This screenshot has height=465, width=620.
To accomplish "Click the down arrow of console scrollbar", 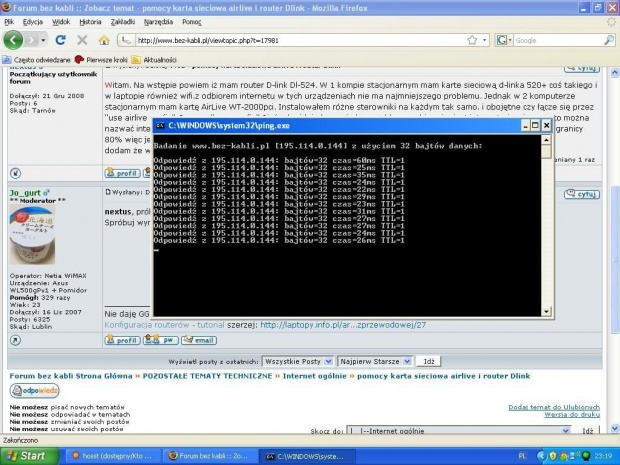I will pos(546,312).
